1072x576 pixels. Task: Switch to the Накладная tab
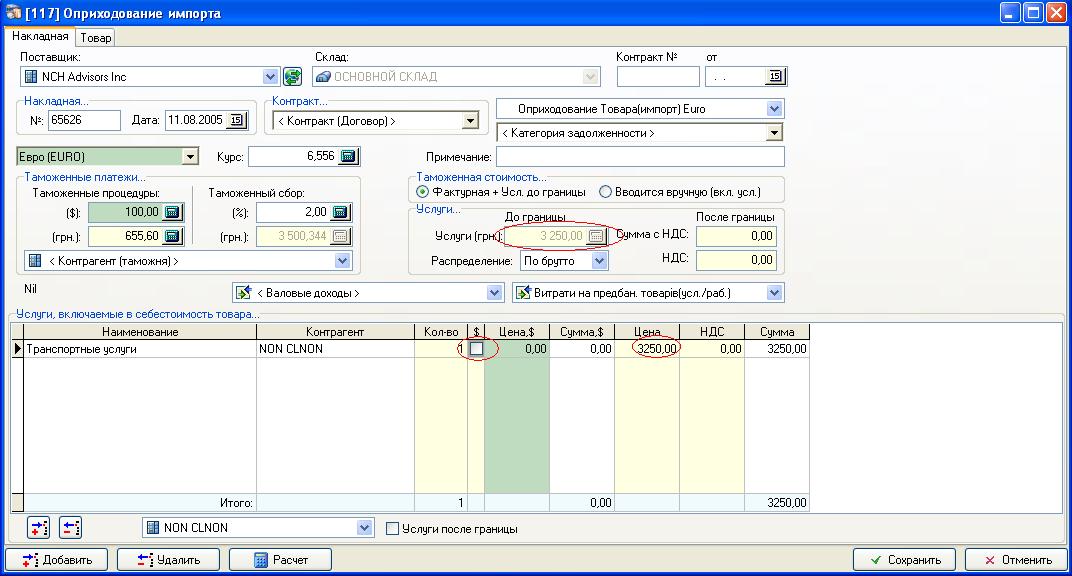coord(40,37)
